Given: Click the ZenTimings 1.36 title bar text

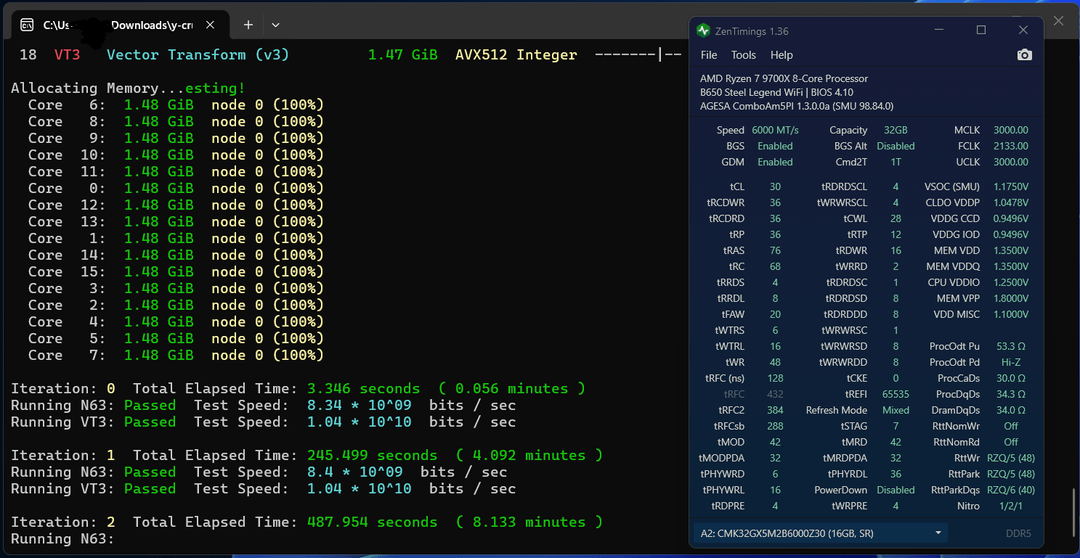Looking at the screenshot, I should [x=753, y=31].
